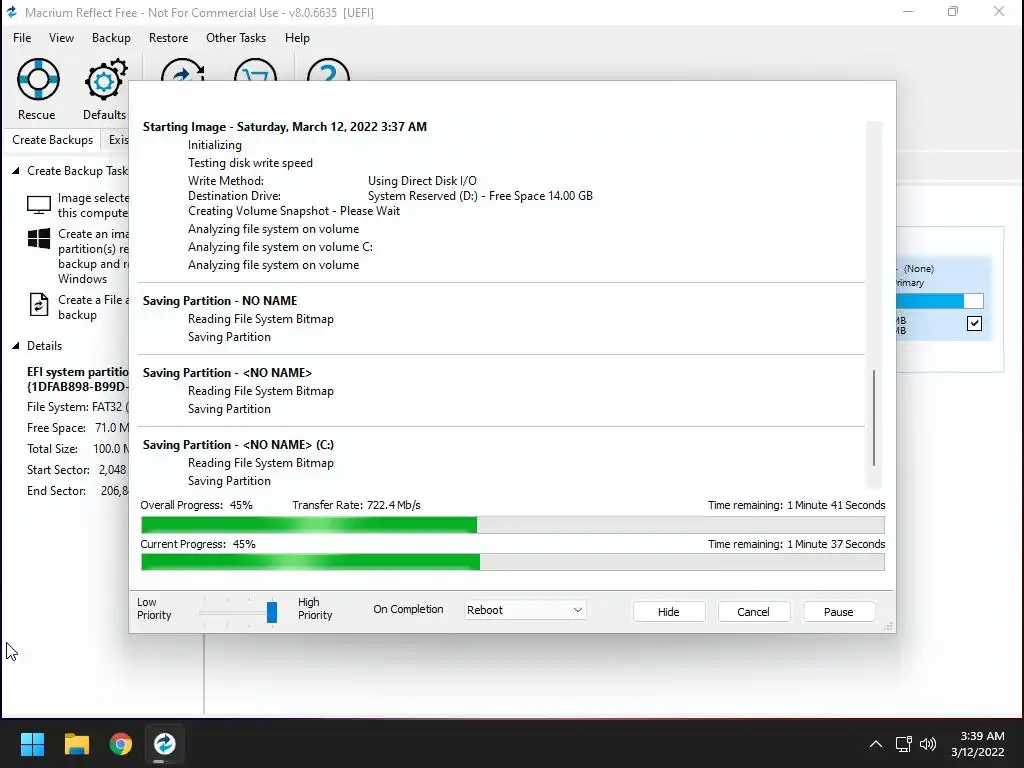Cancel the running image backup

click(754, 612)
